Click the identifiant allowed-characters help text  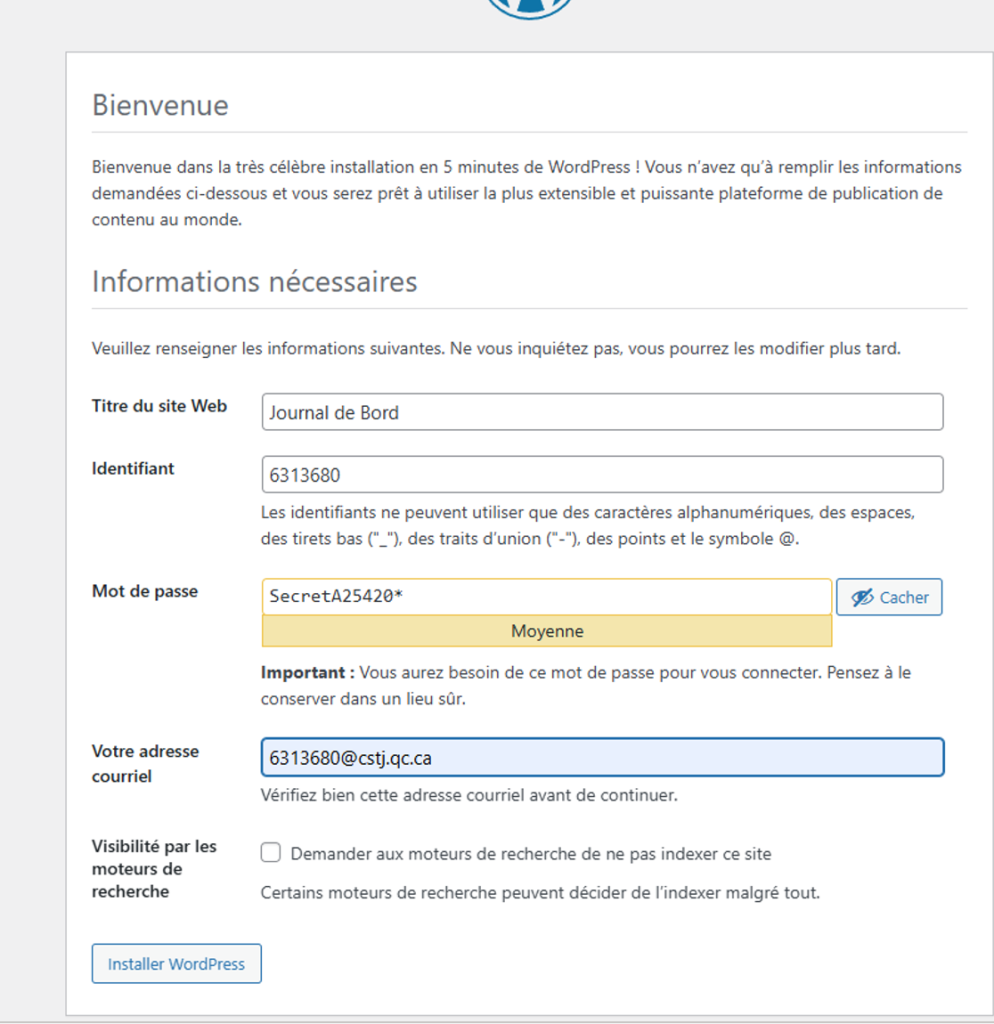(x=588, y=526)
